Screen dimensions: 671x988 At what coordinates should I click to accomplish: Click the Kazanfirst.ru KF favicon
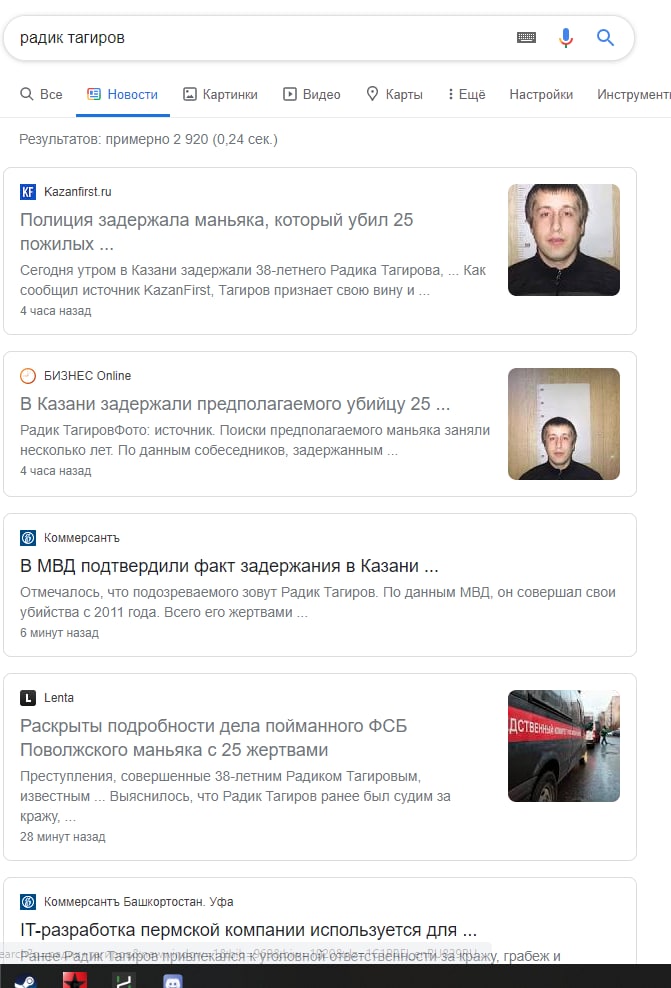tap(28, 192)
